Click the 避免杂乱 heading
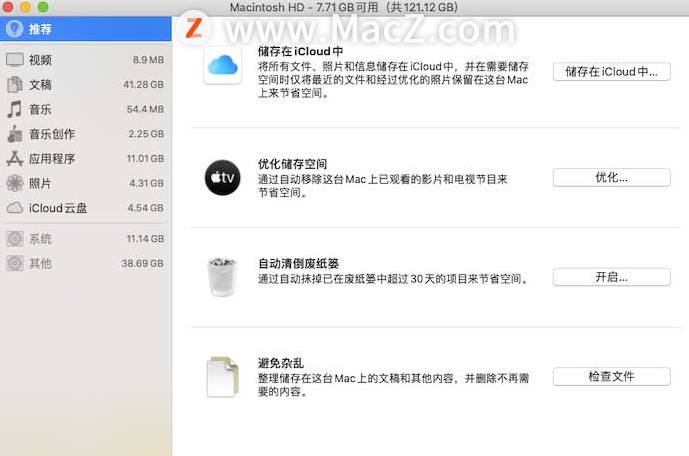This screenshot has width=689, height=456. (281, 363)
